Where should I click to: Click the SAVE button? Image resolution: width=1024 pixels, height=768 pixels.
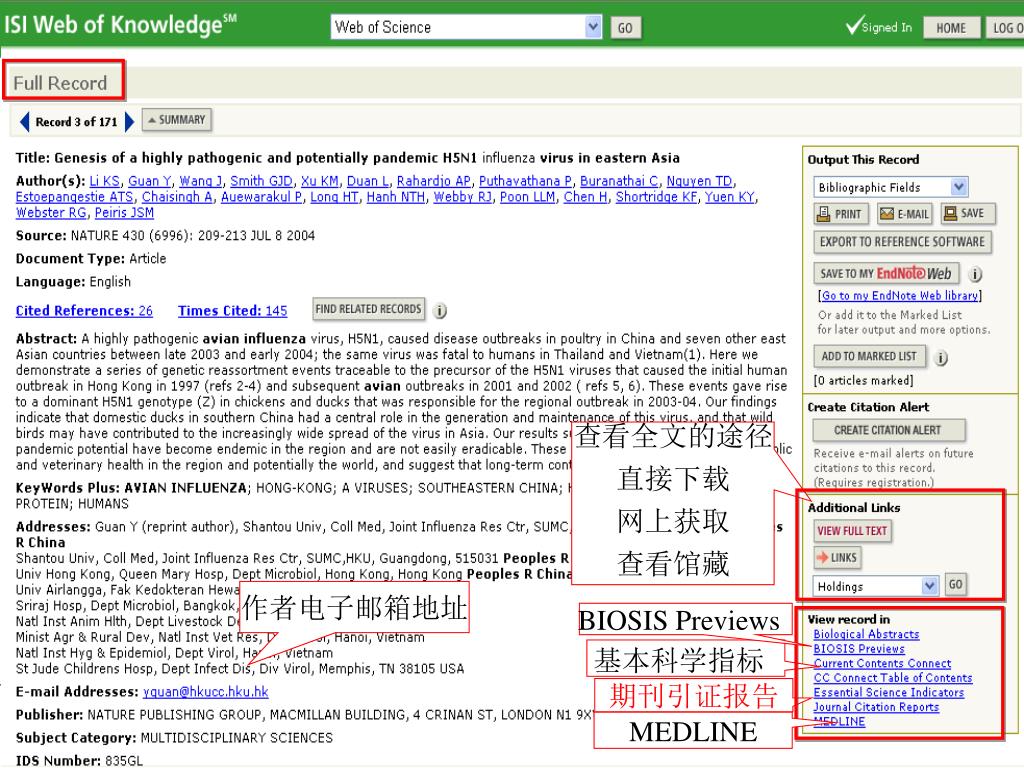click(x=967, y=214)
